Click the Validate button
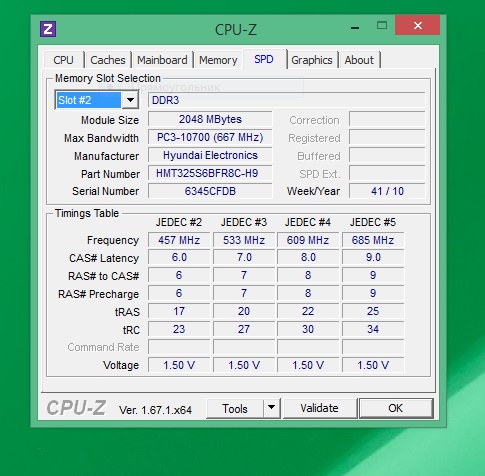The height and width of the screenshot is (476, 485). click(x=319, y=408)
